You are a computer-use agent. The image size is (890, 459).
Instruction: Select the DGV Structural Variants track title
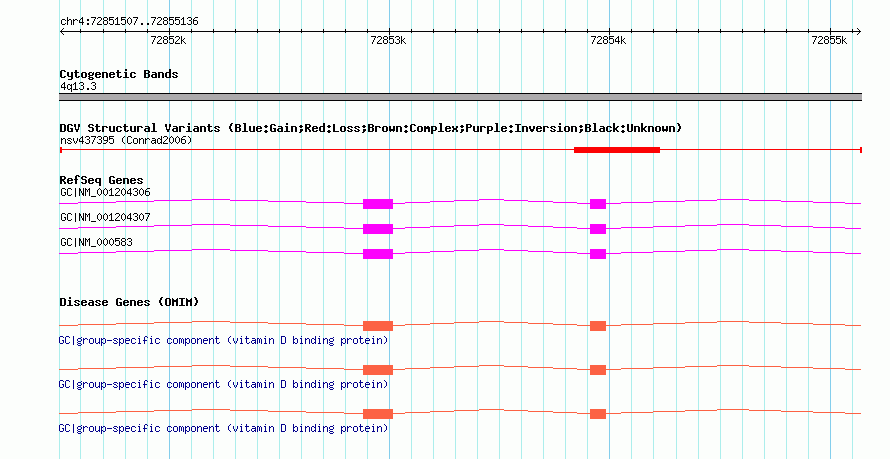pos(371,128)
